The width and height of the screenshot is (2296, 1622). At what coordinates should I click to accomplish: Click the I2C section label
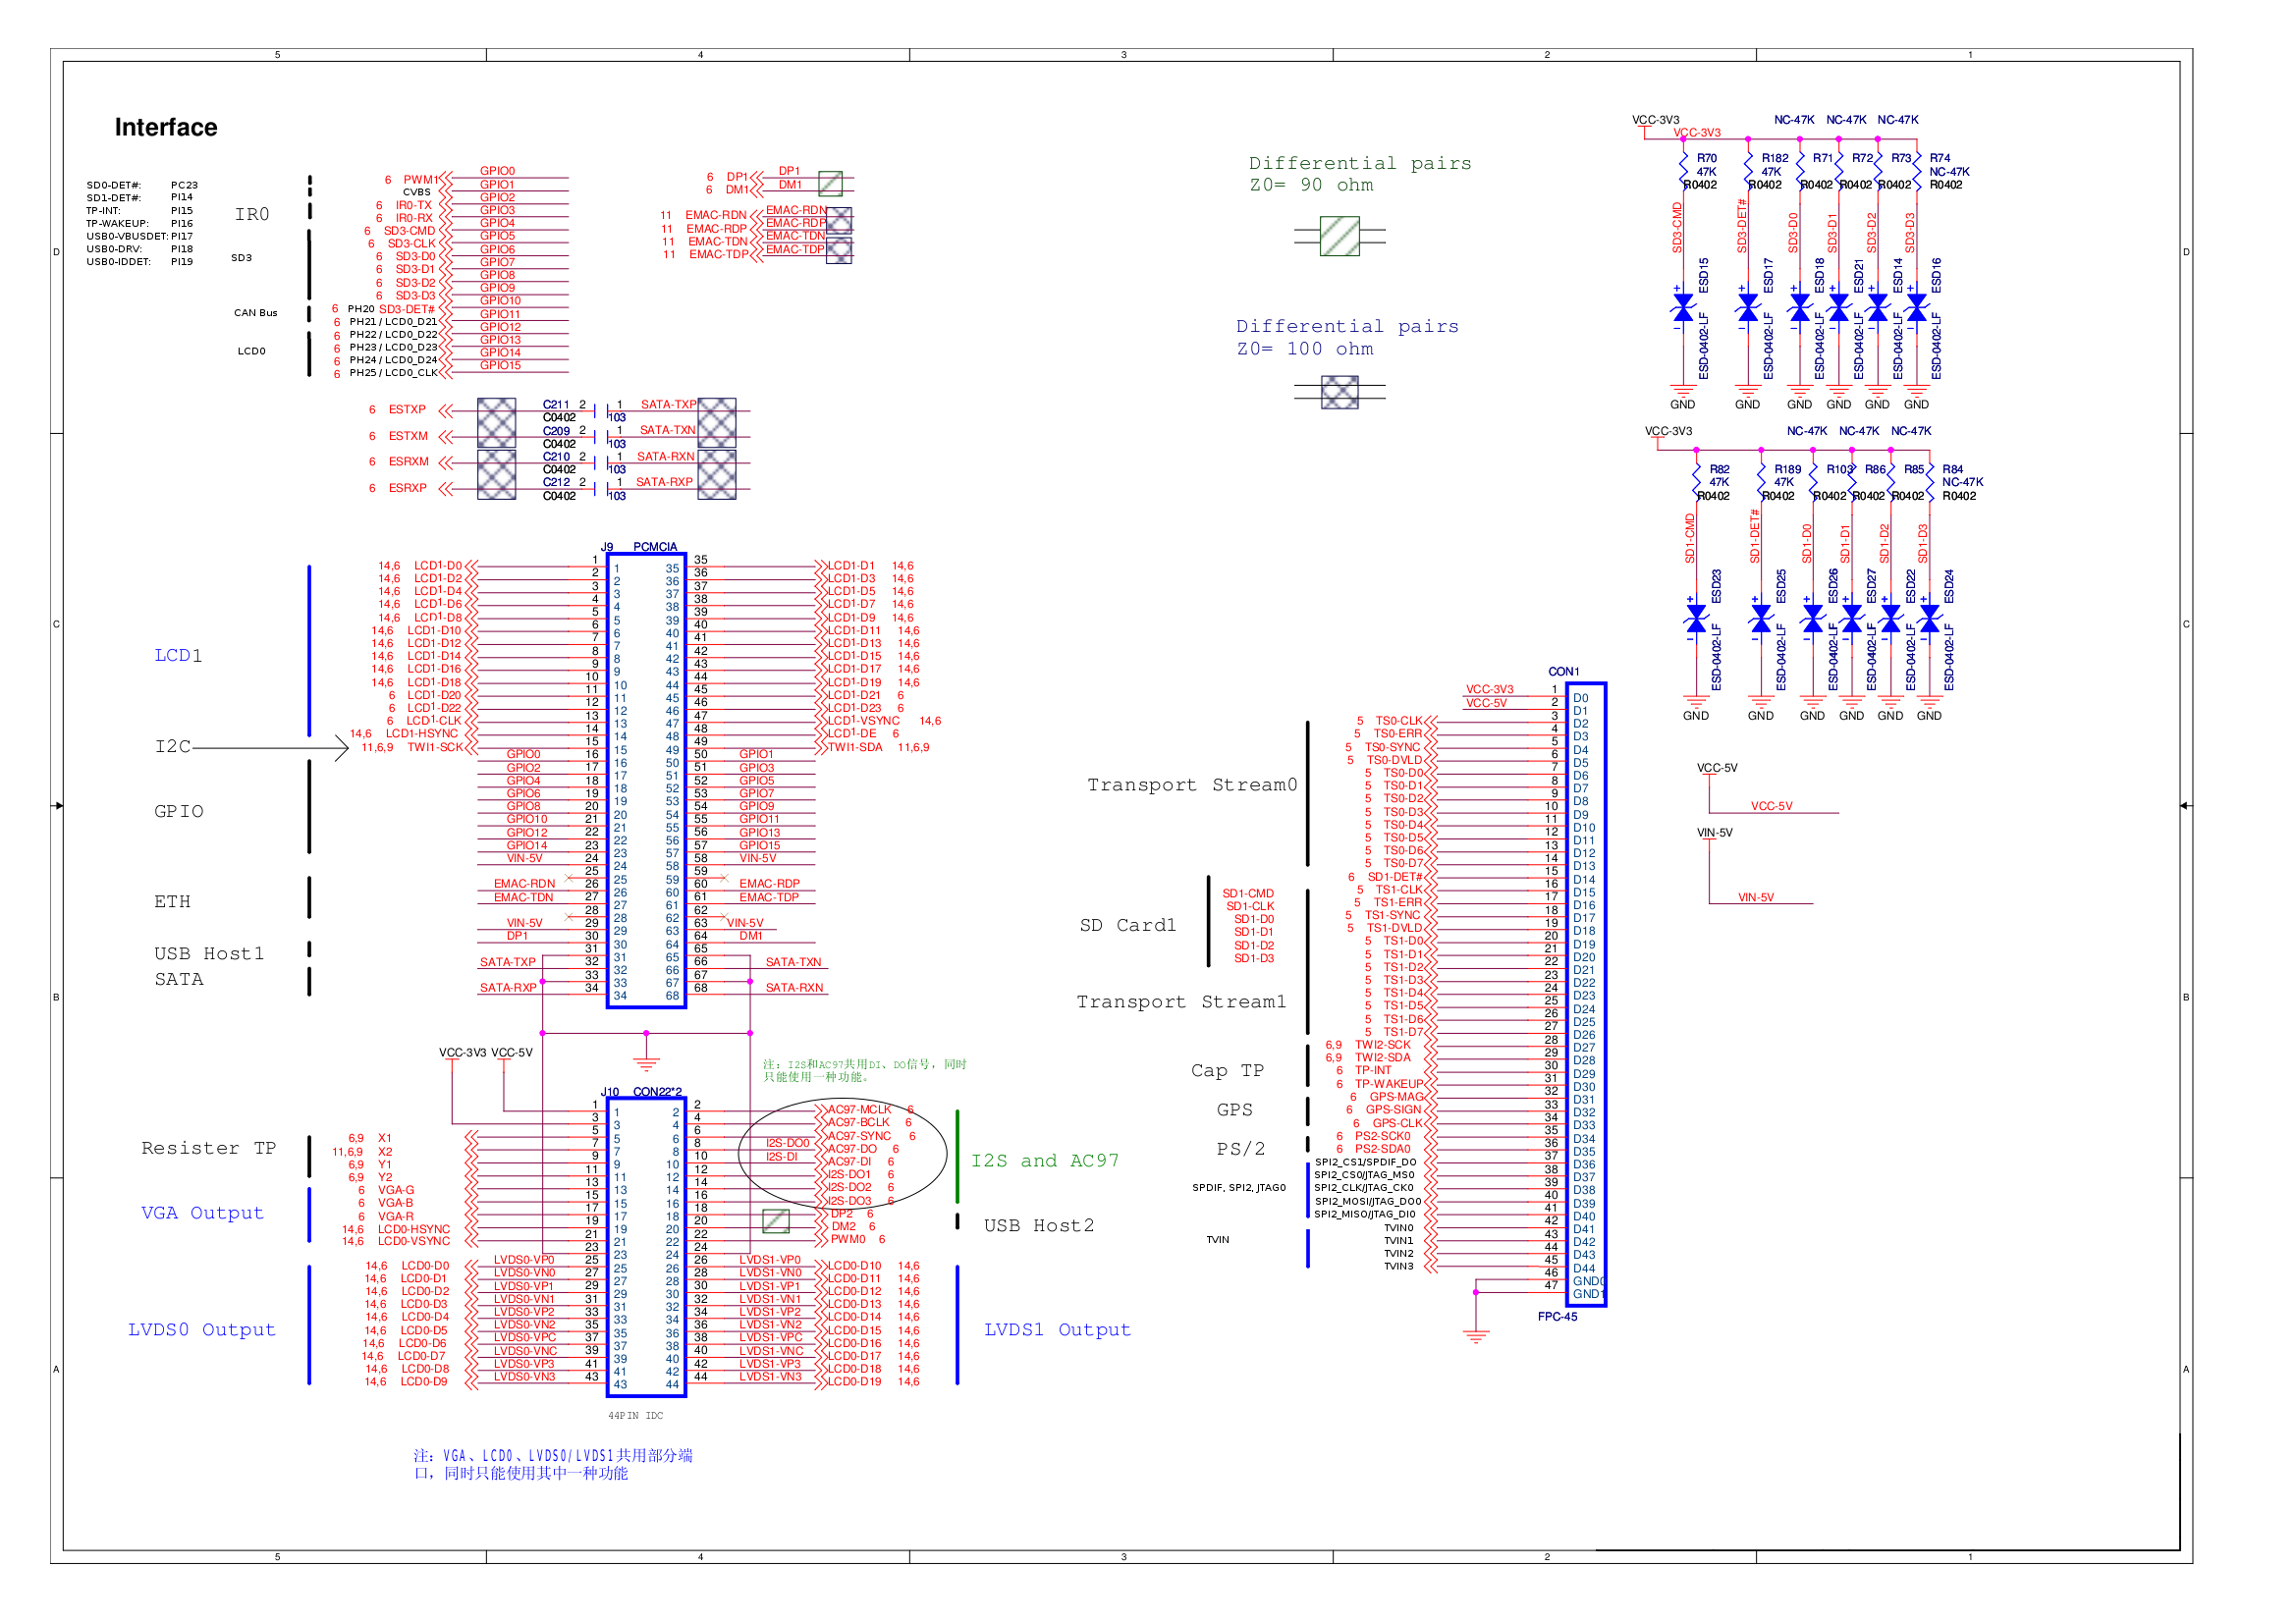click(x=173, y=747)
